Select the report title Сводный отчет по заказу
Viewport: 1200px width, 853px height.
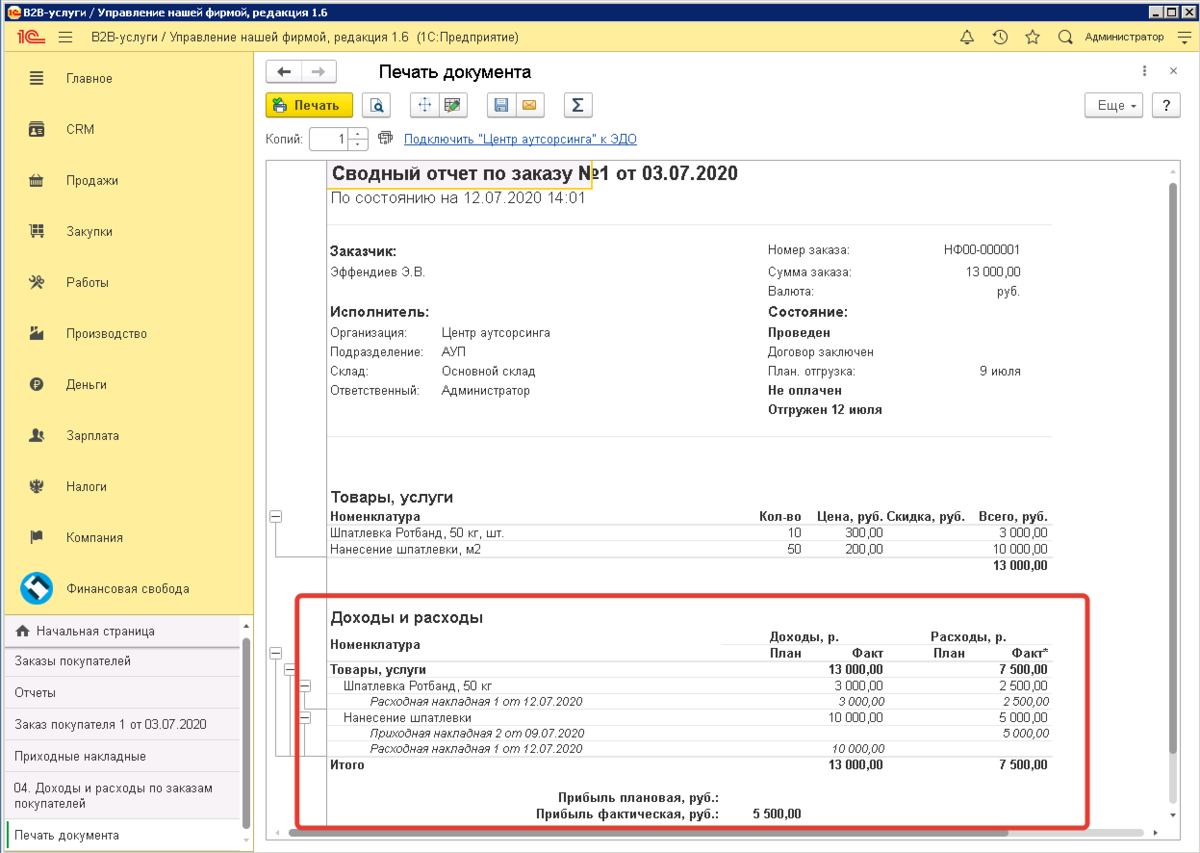click(534, 174)
